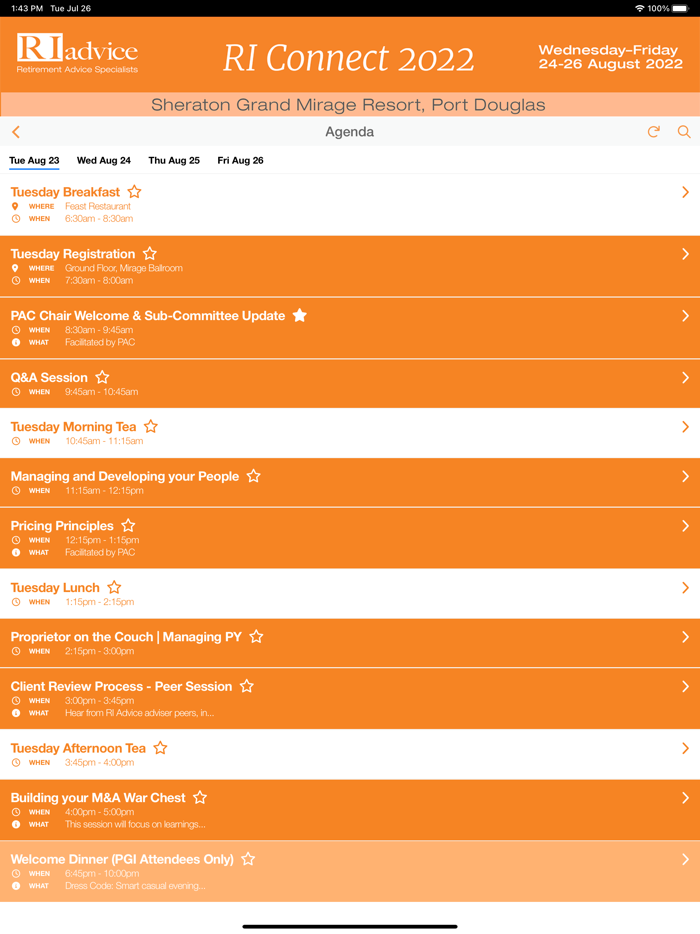The image size is (700, 934).
Task: Click 'Hear from RI Advice adviser peers' text
Action: [139, 713]
